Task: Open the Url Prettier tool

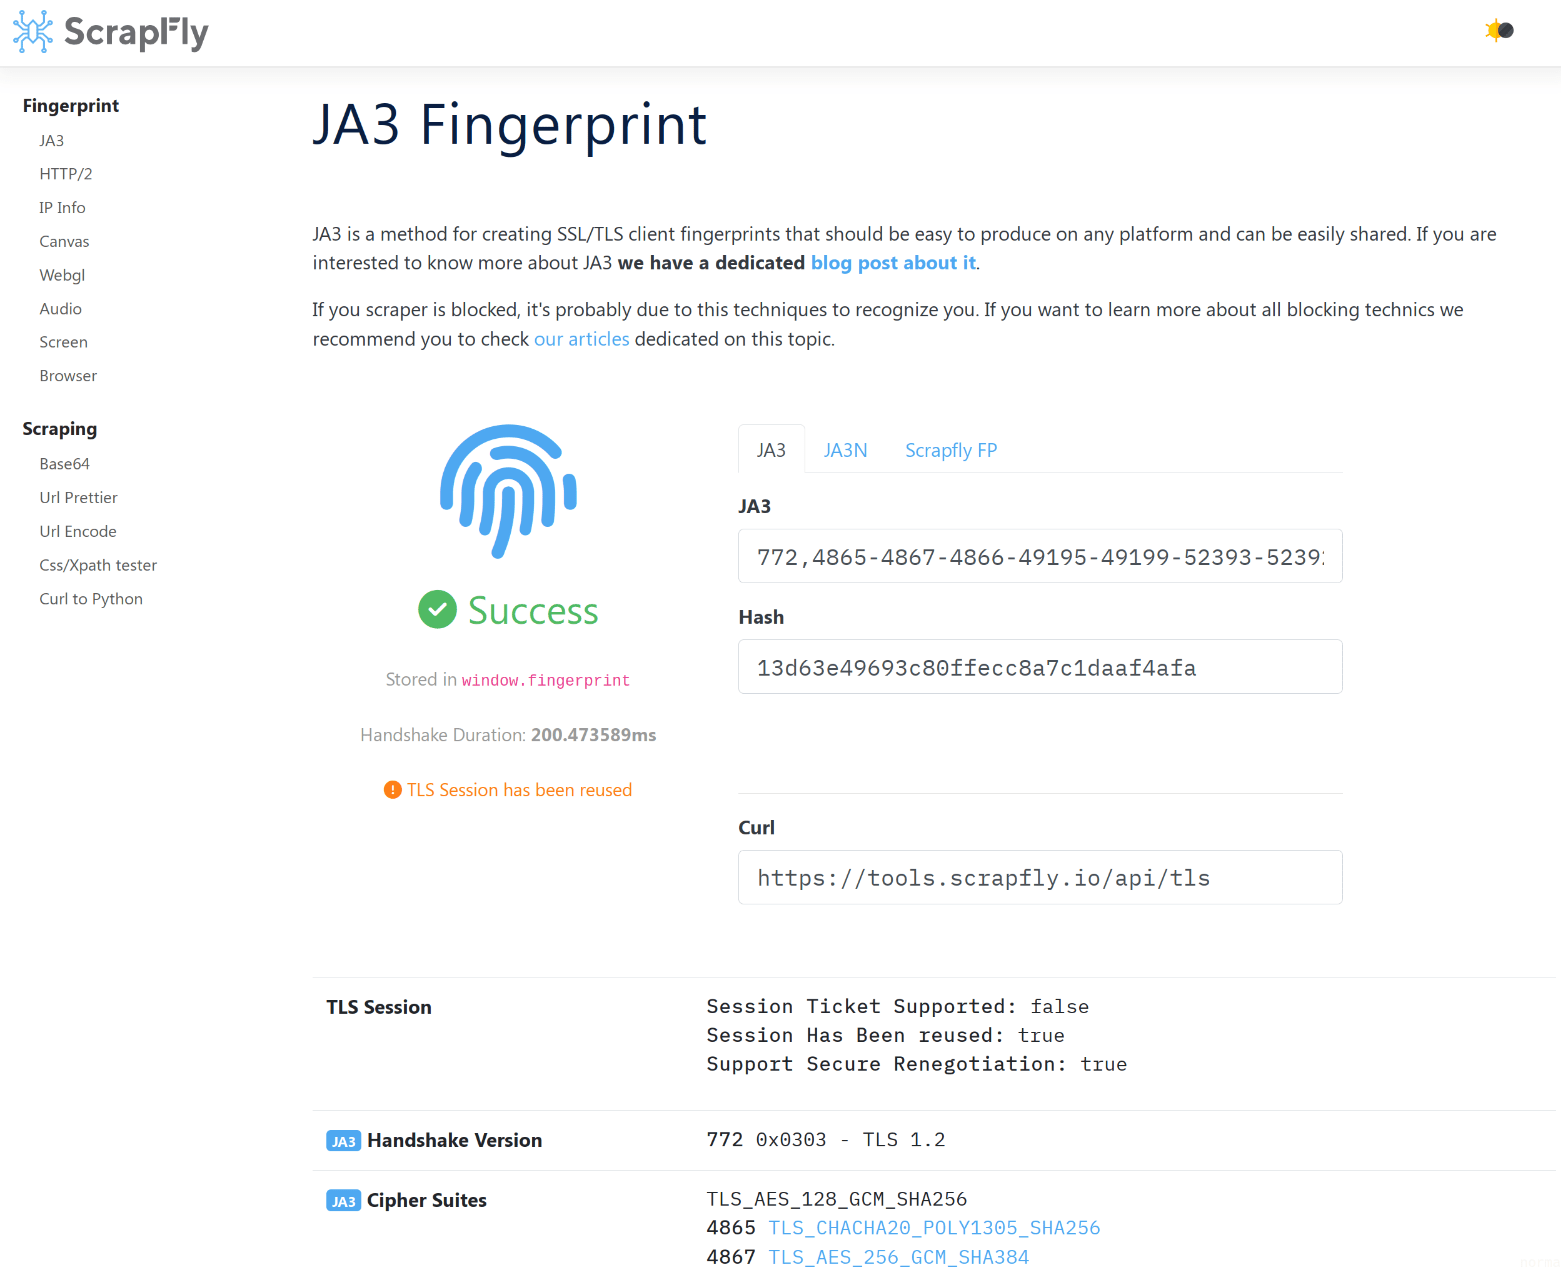Action: coord(78,497)
